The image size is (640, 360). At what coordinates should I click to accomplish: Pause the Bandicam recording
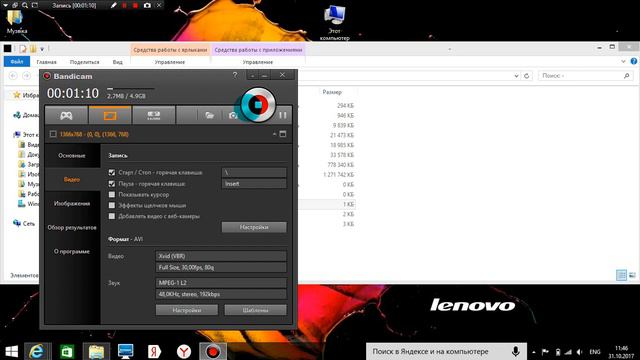[x=282, y=115]
